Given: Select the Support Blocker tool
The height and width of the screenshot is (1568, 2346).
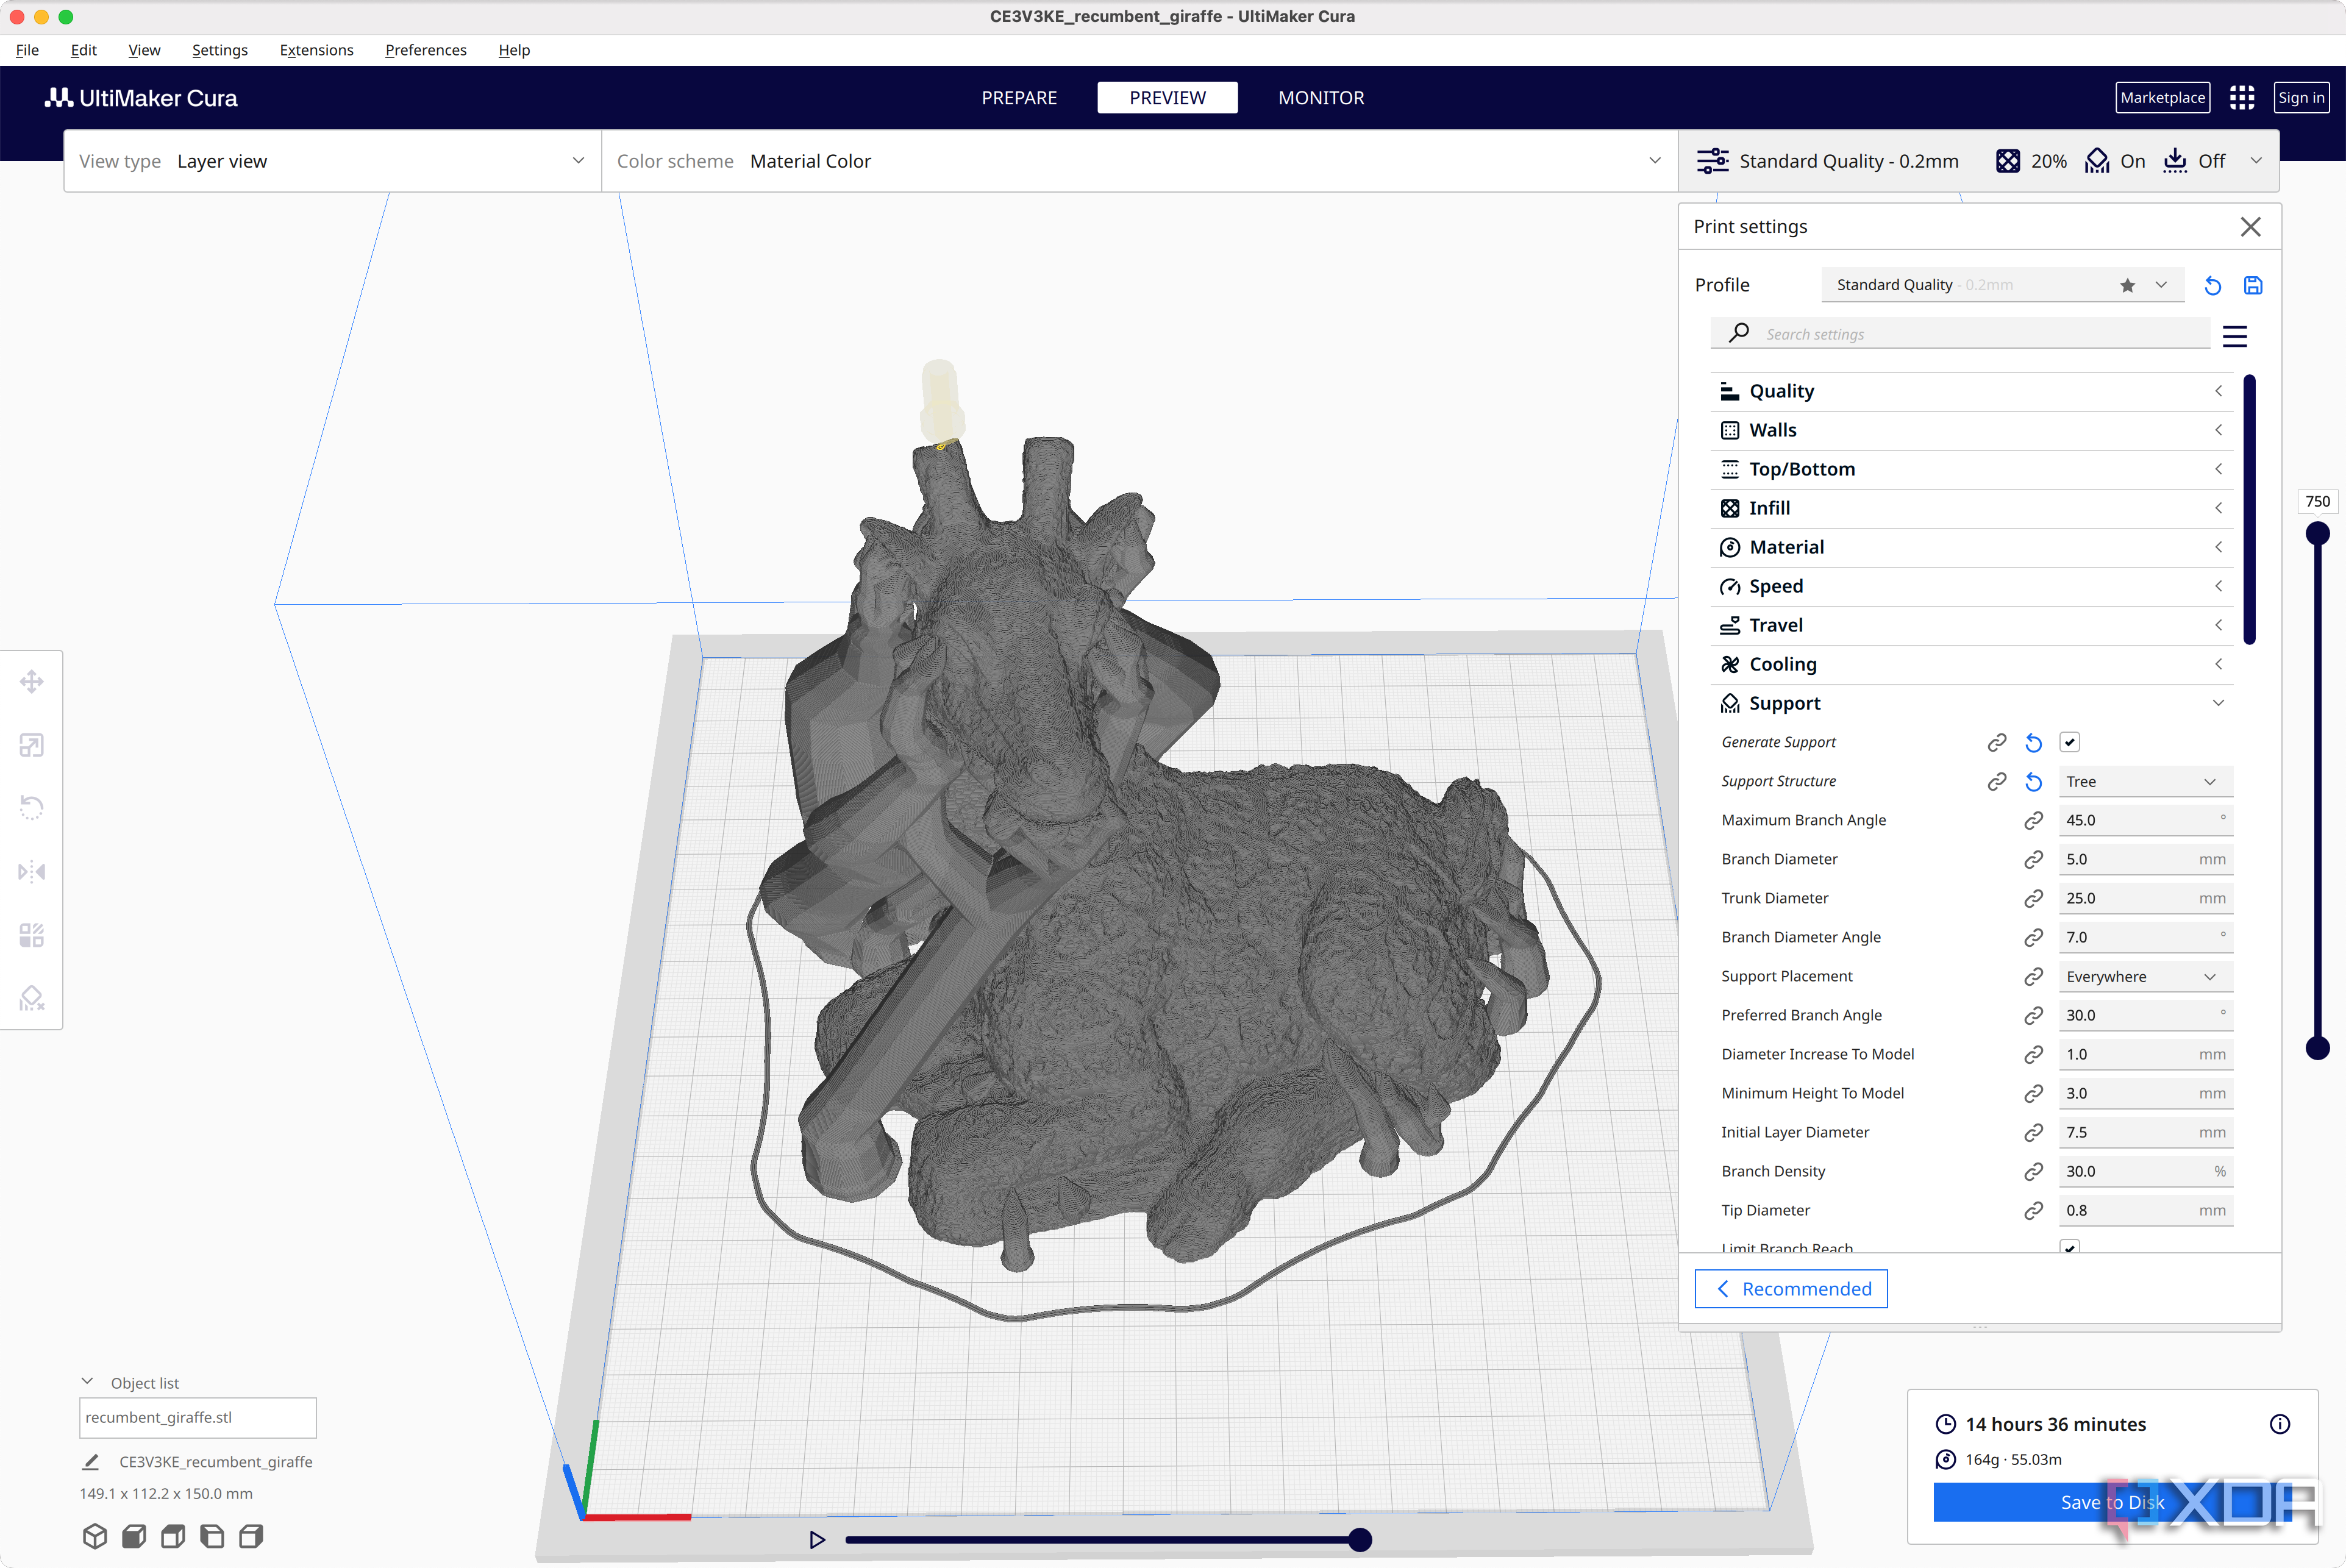Looking at the screenshot, I should click(x=31, y=998).
